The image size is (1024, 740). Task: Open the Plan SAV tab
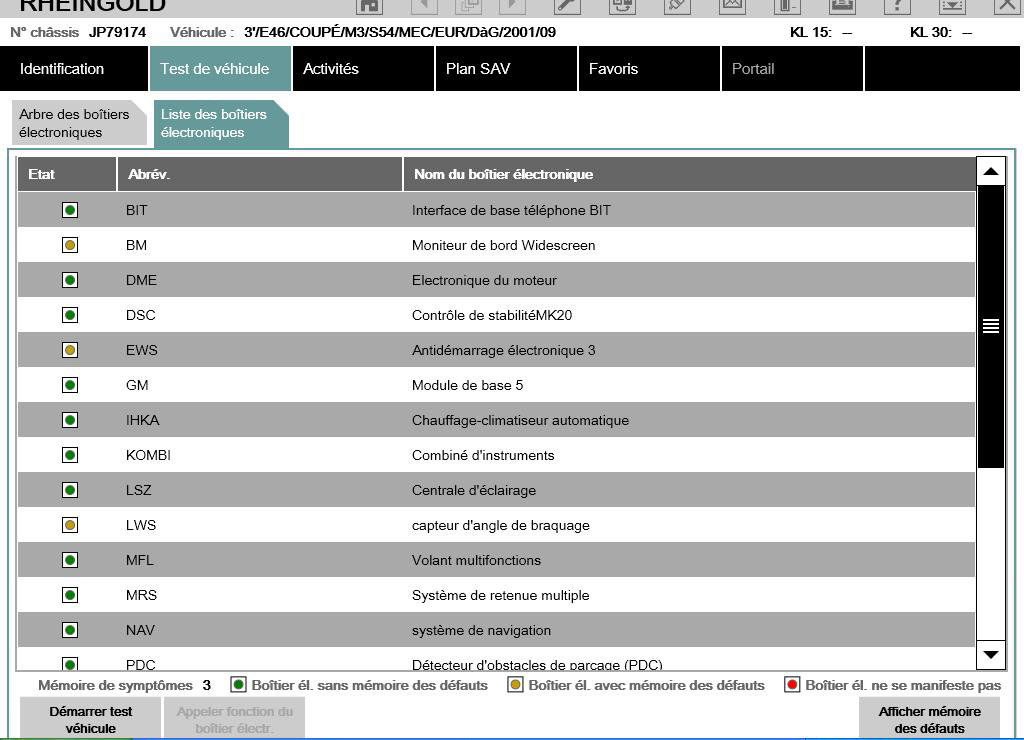click(506, 69)
